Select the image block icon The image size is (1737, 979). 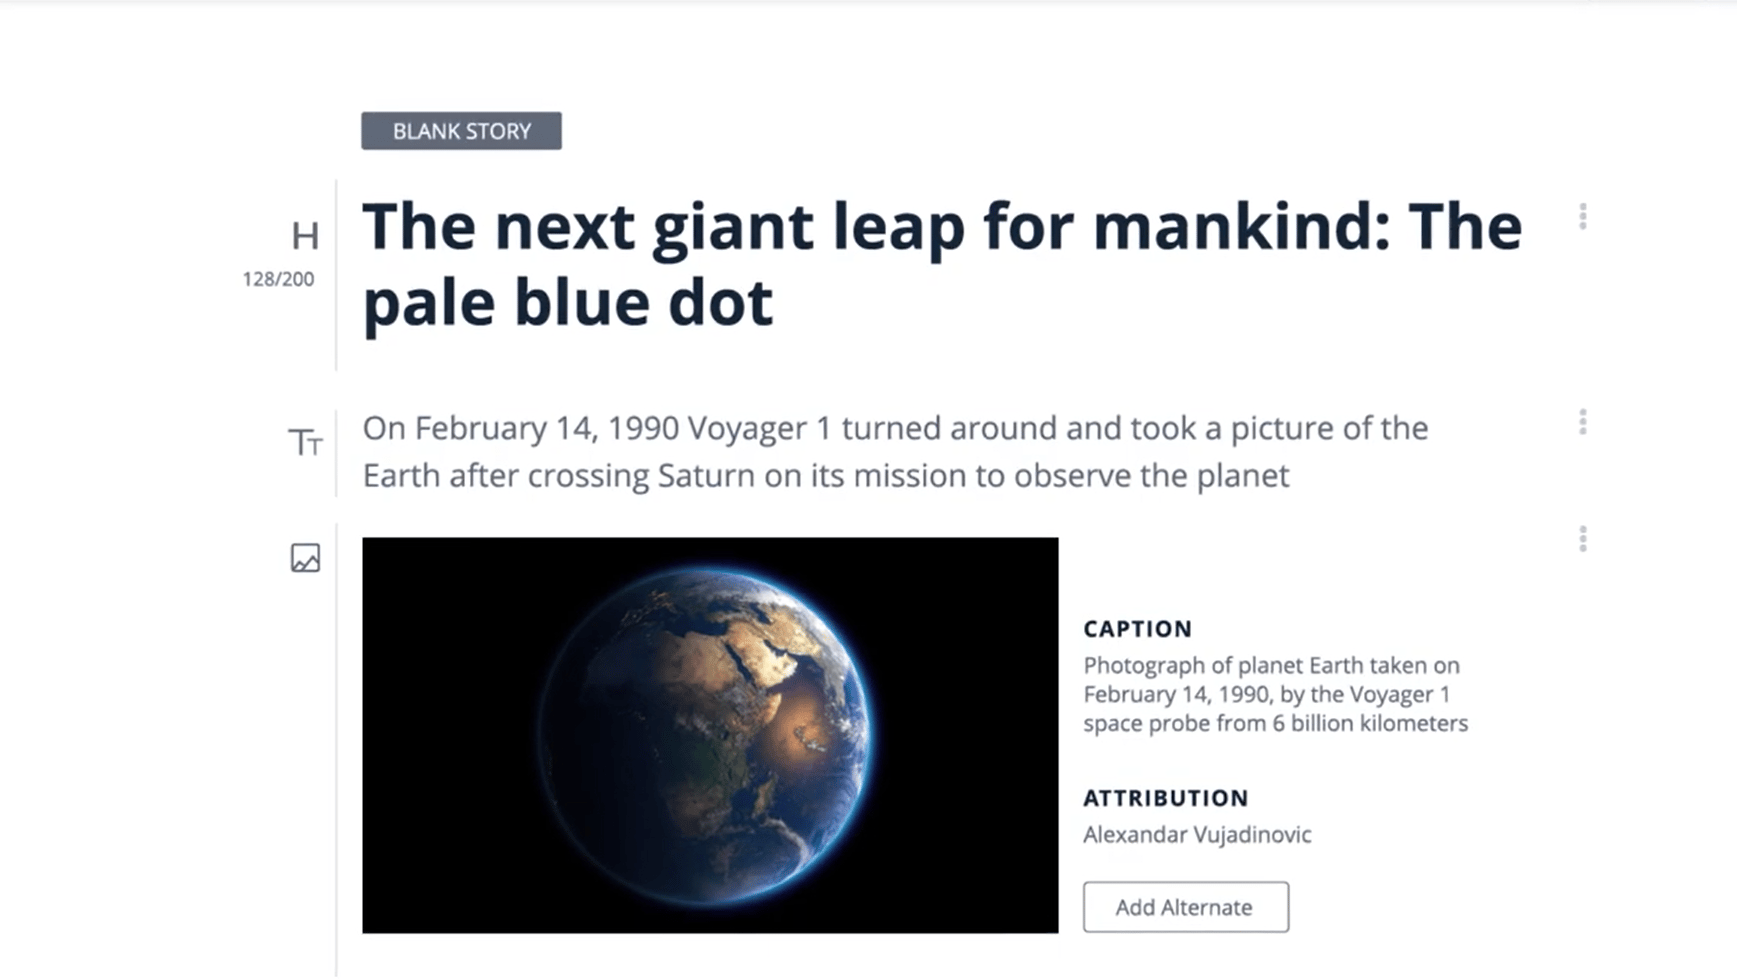point(305,558)
